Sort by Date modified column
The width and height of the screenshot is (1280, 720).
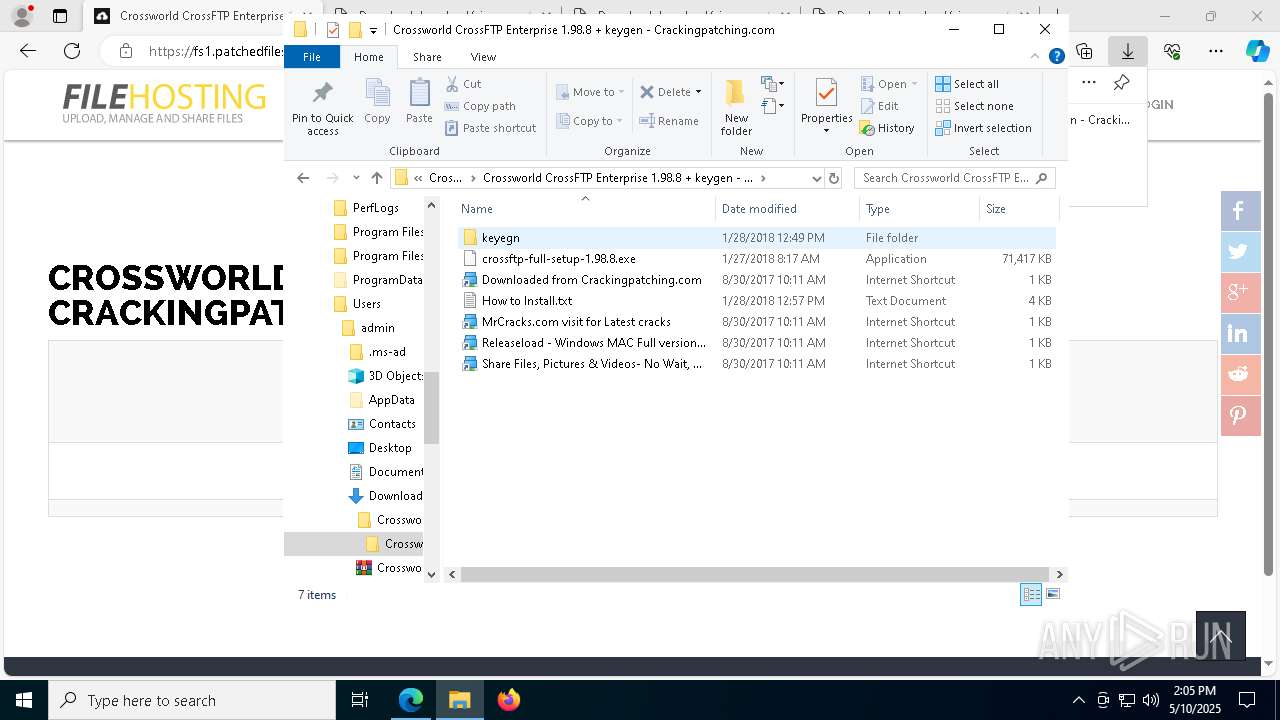(787, 208)
